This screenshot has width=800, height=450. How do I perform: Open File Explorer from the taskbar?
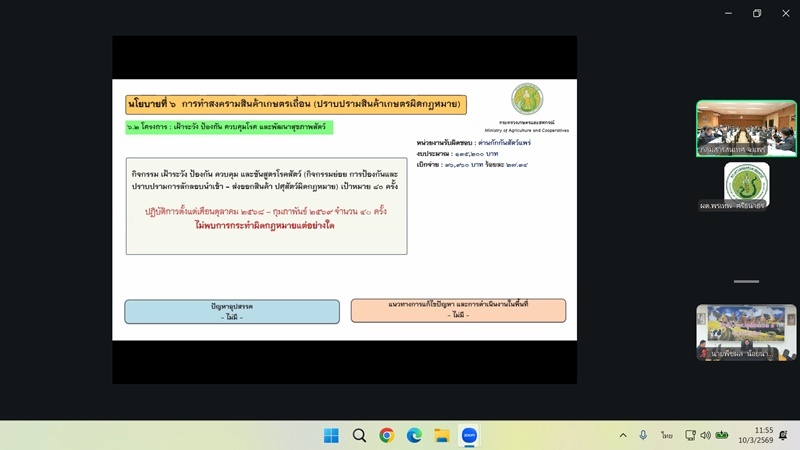point(441,435)
